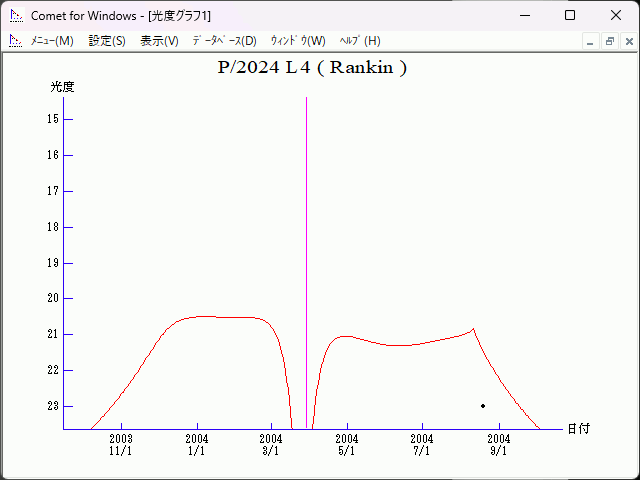
Task: Restore down the inner graph child window
Action: tap(609, 42)
